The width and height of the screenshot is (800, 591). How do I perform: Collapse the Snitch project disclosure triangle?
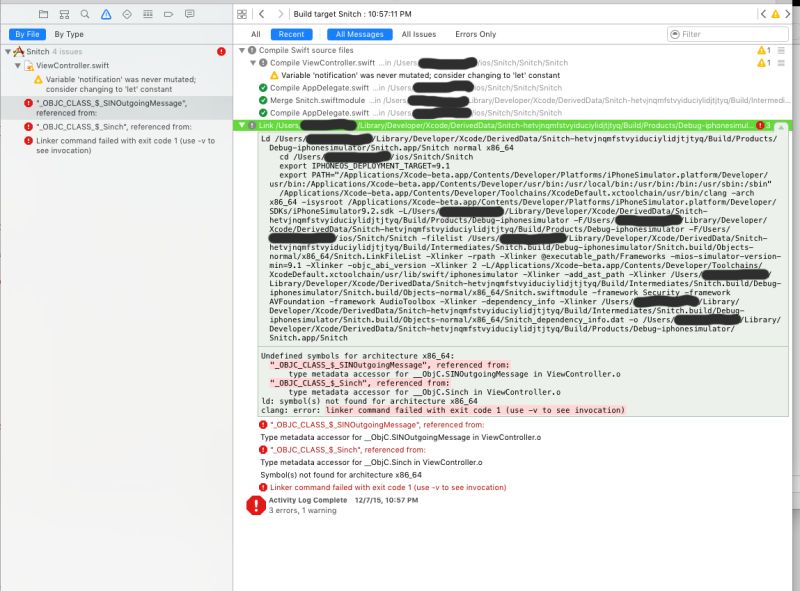pyautogui.click(x=9, y=52)
